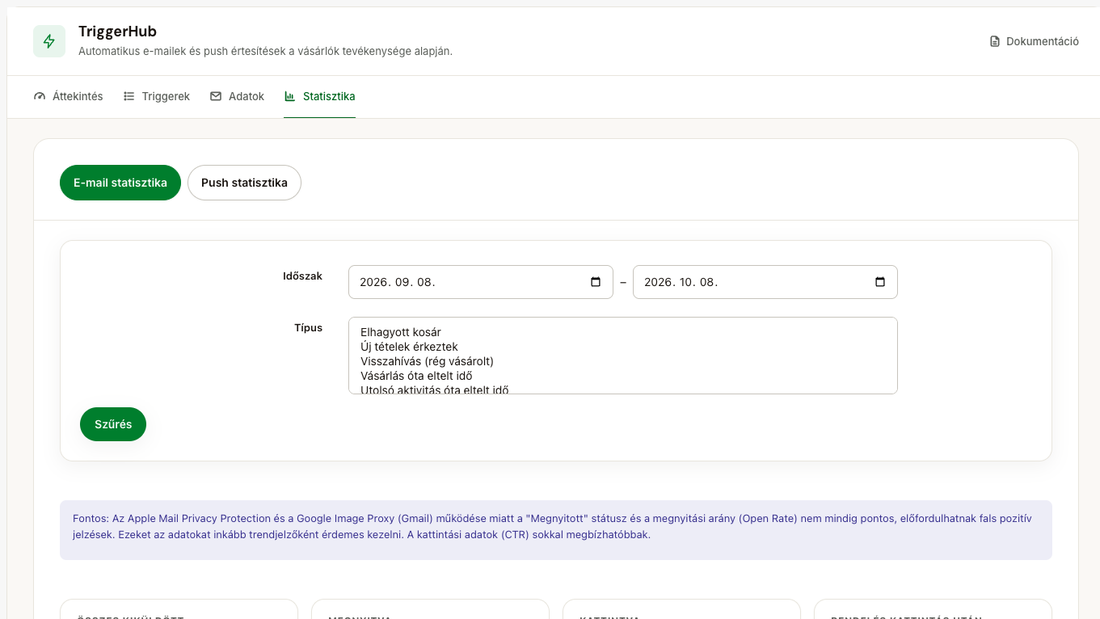Click the Típus label
This screenshot has height=619, width=1100.
(x=308, y=328)
